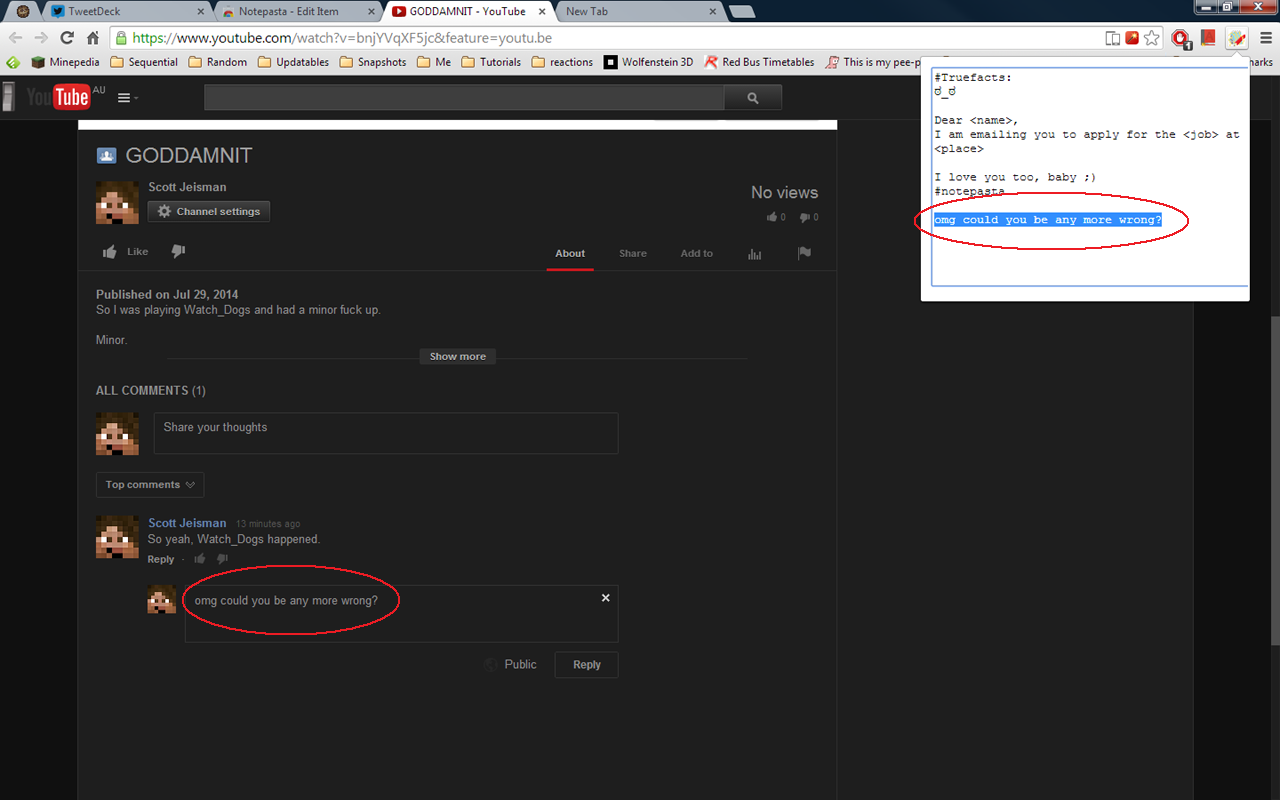
Task: Click the YouTube logo
Action: click(58, 97)
